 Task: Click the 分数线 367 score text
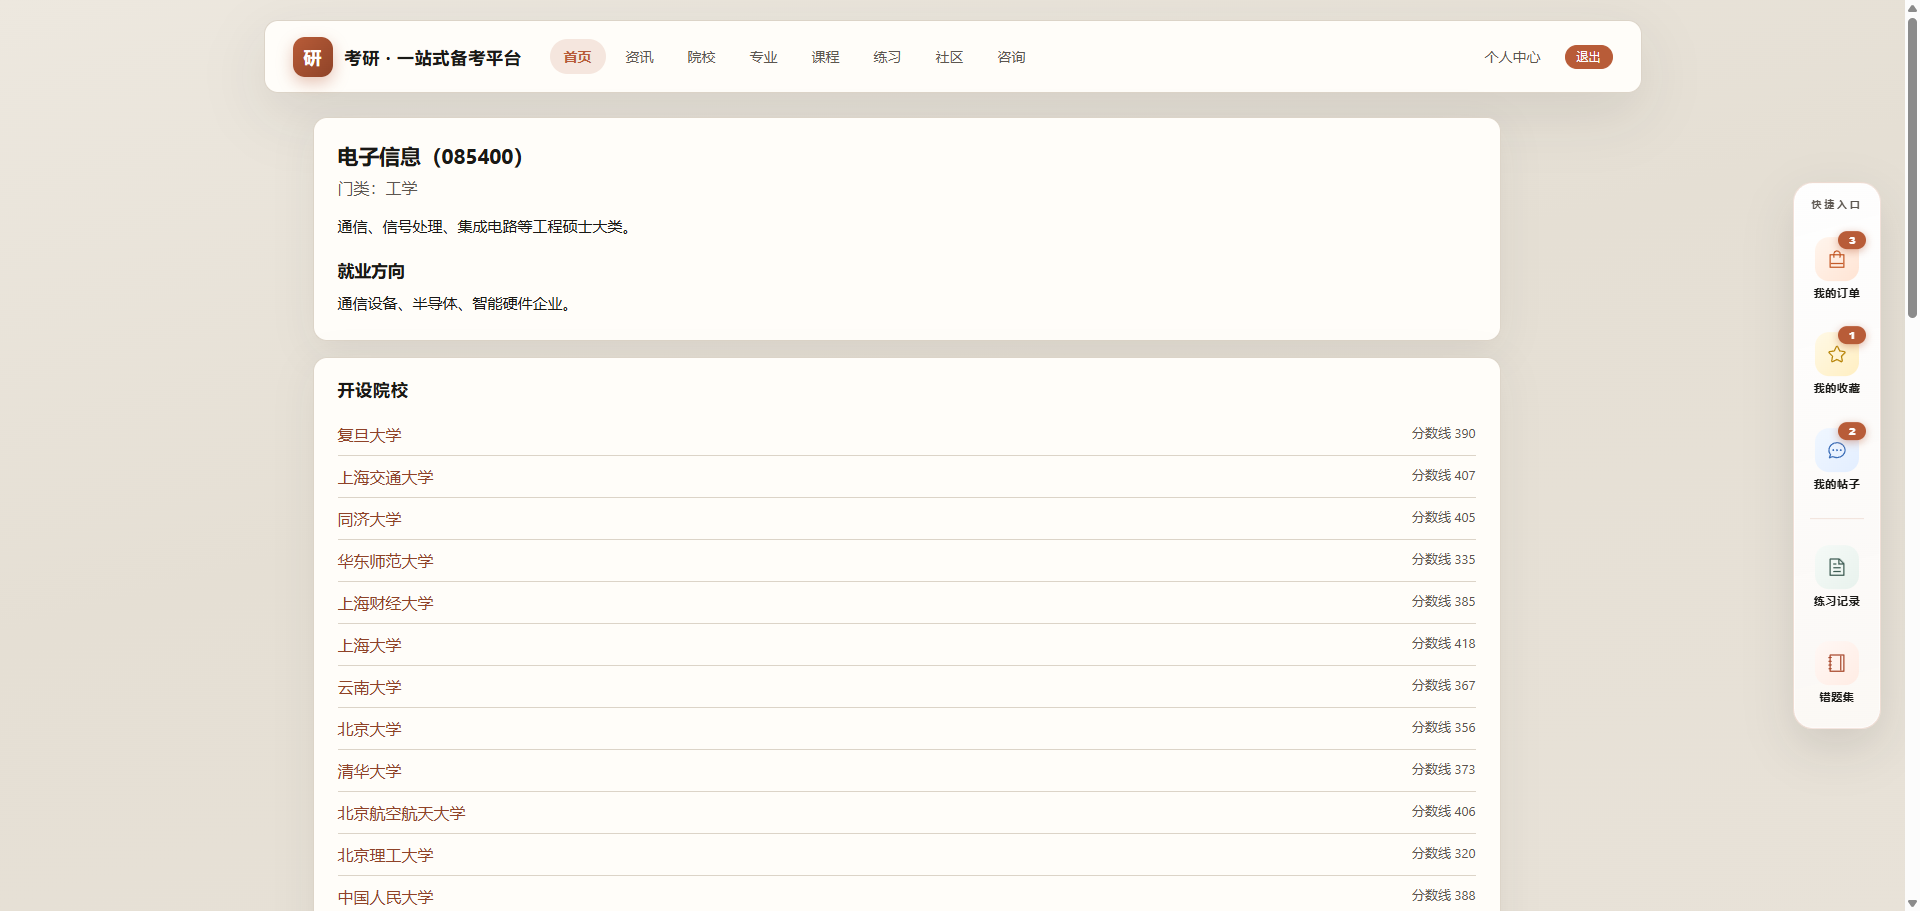pos(1443,685)
